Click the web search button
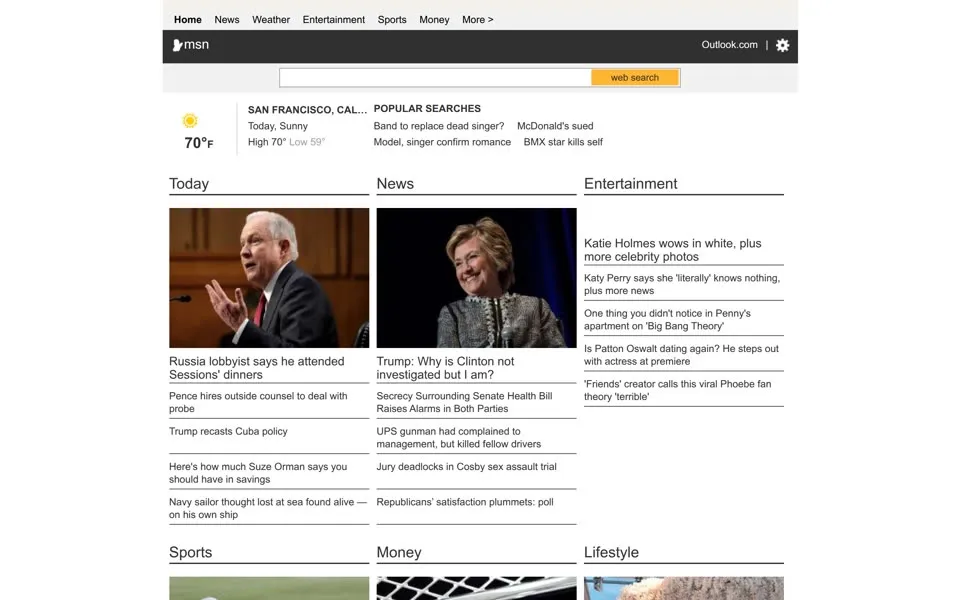This screenshot has height=600, width=960. 635,78
